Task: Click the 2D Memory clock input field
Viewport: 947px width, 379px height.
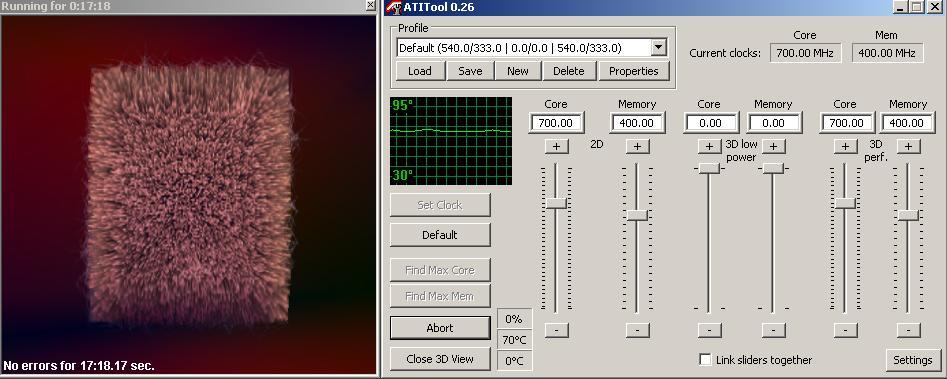Action: (637, 123)
